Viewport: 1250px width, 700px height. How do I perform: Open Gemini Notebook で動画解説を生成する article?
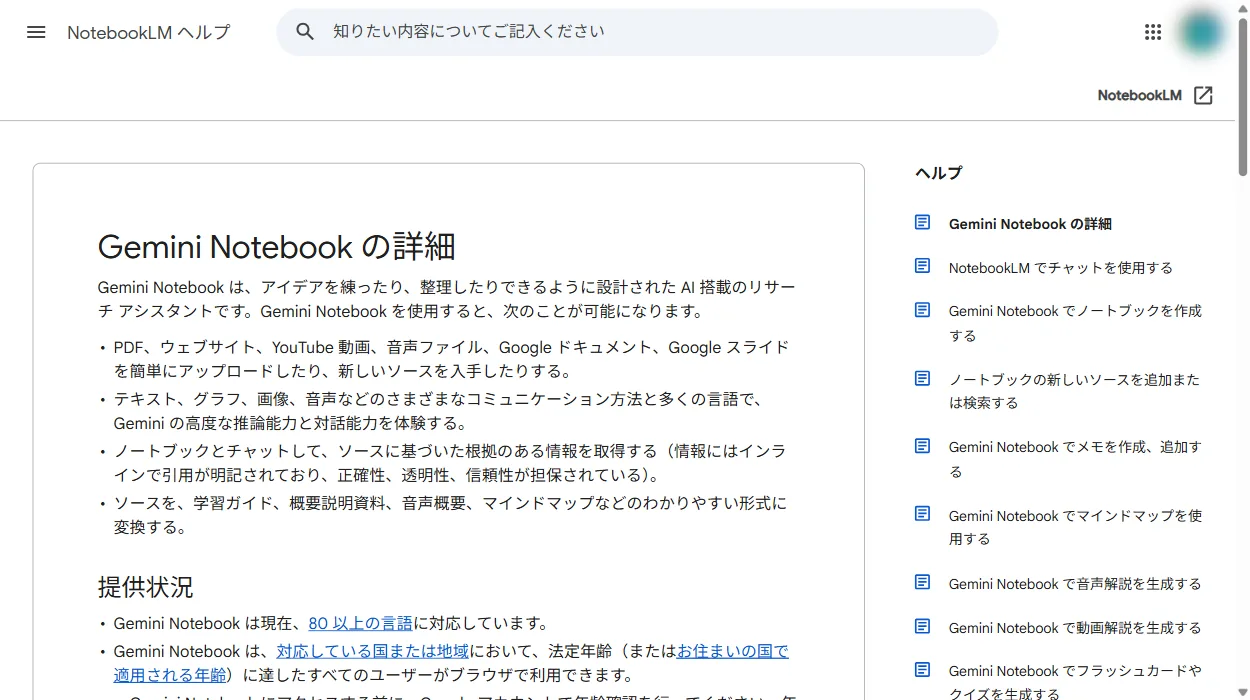pyautogui.click(x=1075, y=628)
